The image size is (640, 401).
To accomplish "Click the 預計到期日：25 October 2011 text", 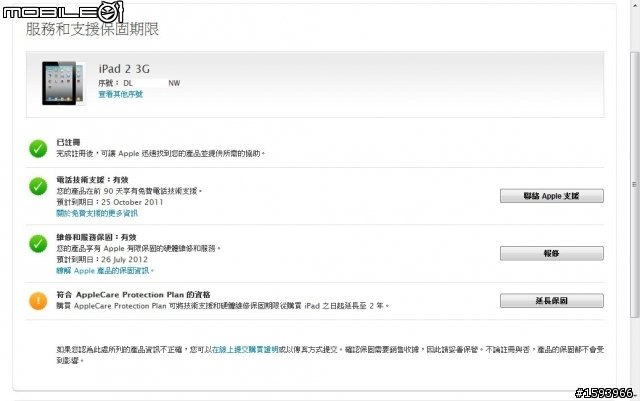I will 110,202.
